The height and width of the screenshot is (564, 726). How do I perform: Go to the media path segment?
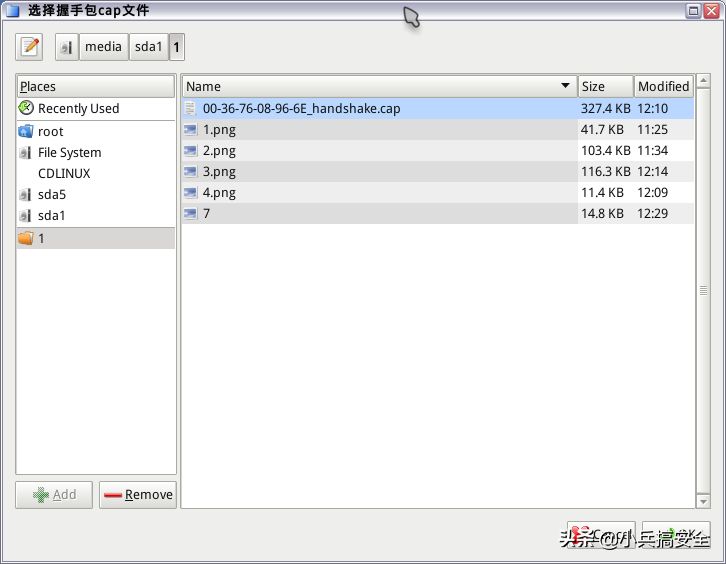point(104,47)
